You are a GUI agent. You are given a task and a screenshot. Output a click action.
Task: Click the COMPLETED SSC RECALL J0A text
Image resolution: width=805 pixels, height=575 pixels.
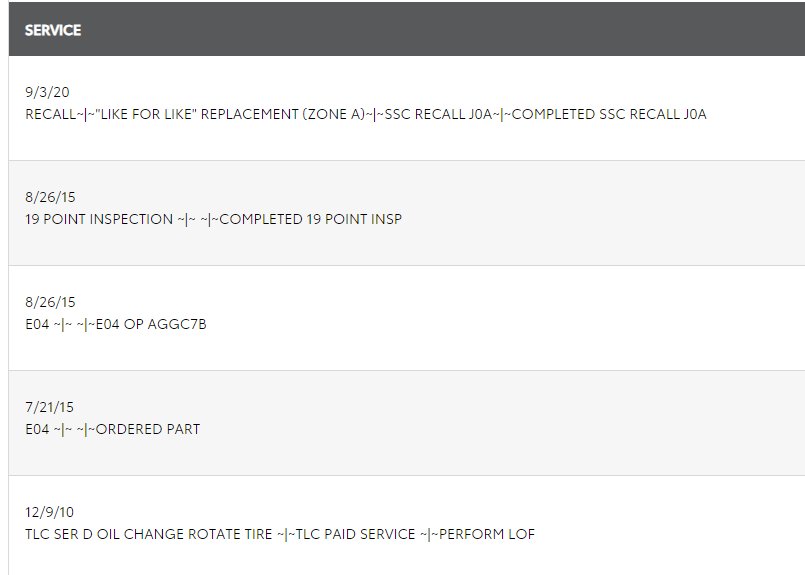(x=609, y=114)
